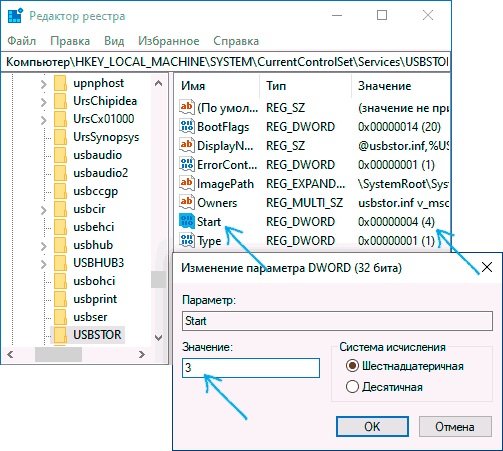The width and height of the screenshot is (503, 451).
Task: Click the USBSTOR folder icon
Action: (61, 335)
